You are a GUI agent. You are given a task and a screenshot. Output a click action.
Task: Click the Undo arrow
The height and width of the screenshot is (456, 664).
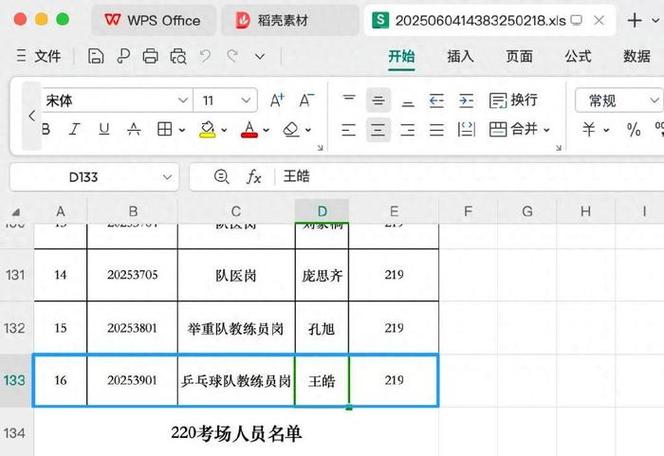(x=205, y=56)
